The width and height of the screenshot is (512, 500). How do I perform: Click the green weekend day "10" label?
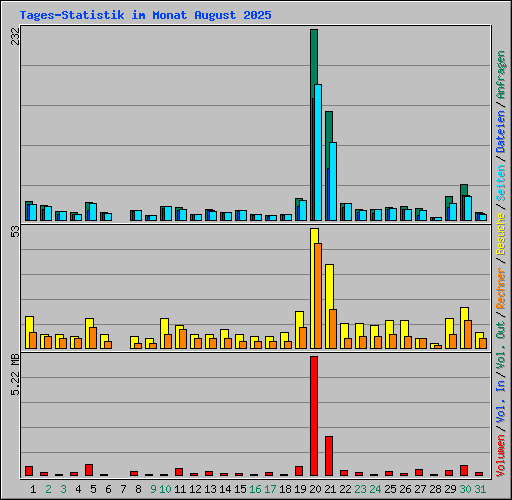(x=165, y=489)
